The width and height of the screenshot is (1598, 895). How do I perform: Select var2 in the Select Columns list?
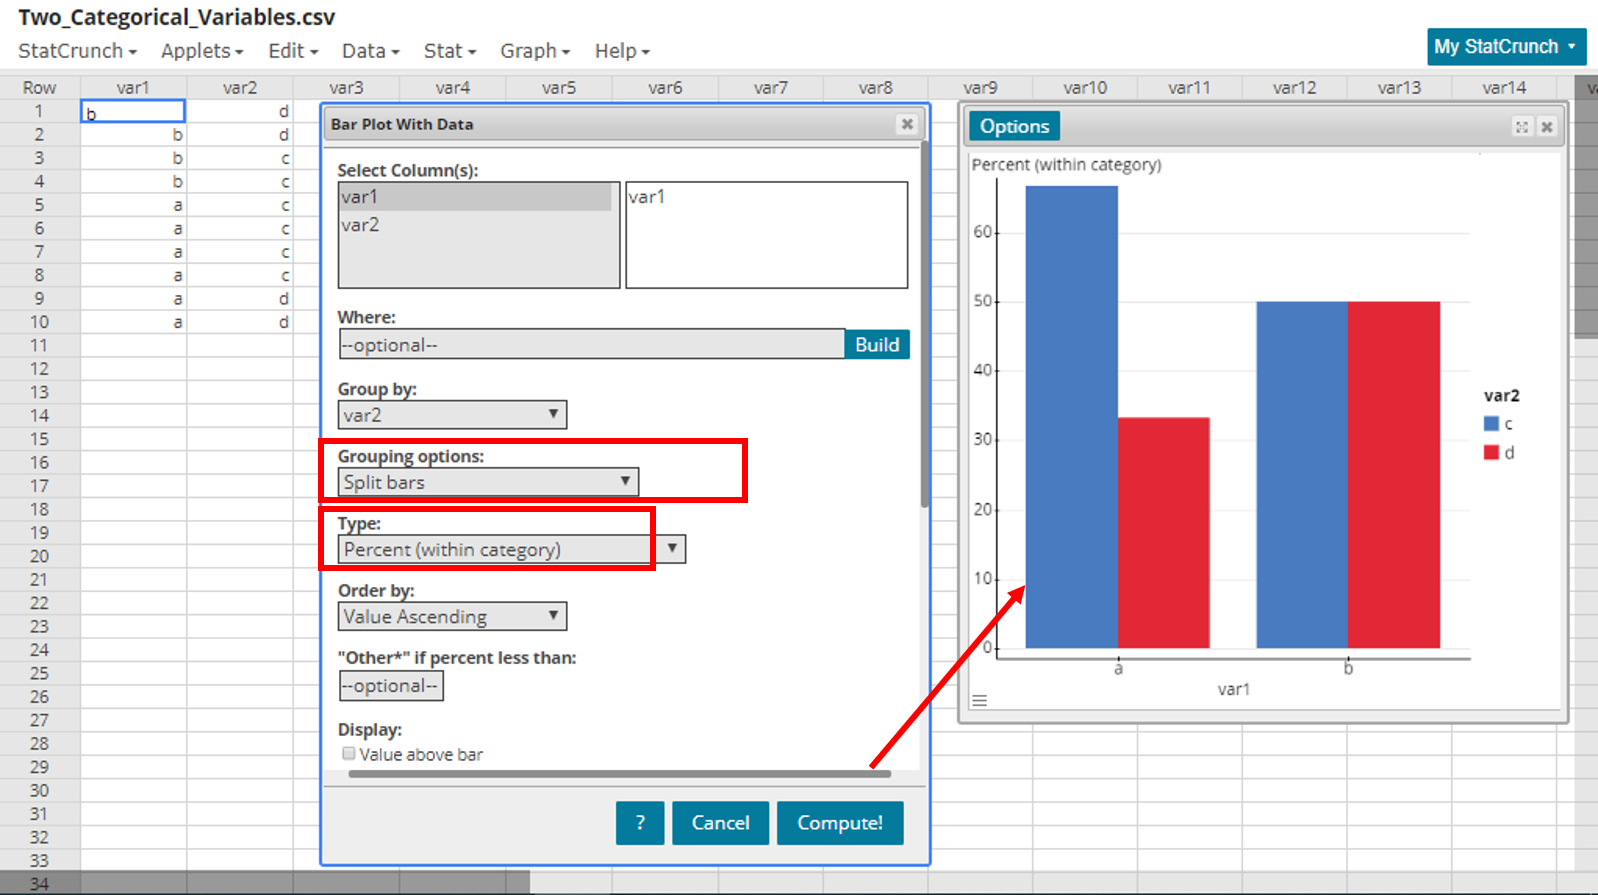click(x=361, y=225)
